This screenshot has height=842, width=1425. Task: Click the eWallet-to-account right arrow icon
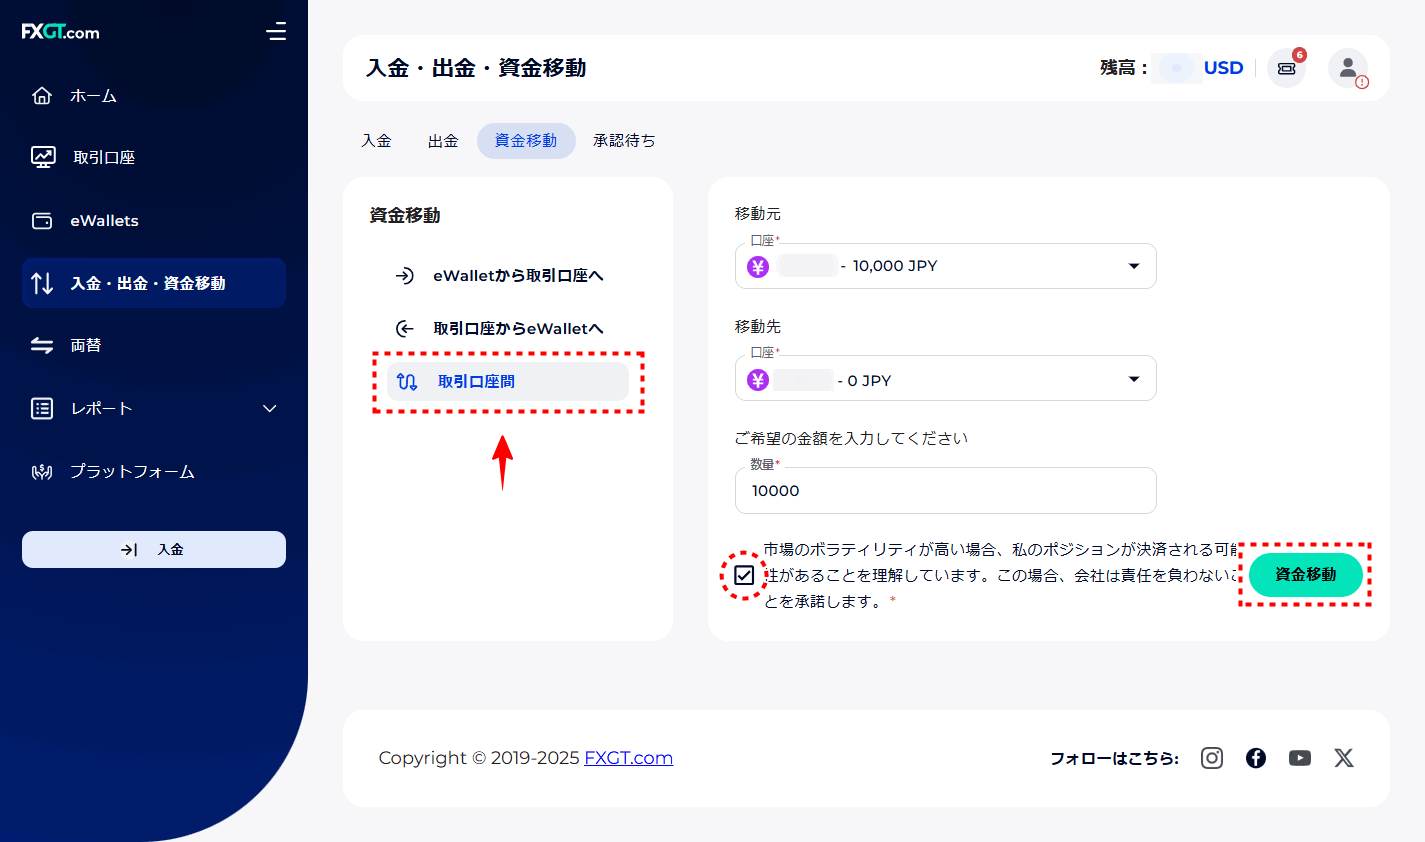click(x=404, y=276)
